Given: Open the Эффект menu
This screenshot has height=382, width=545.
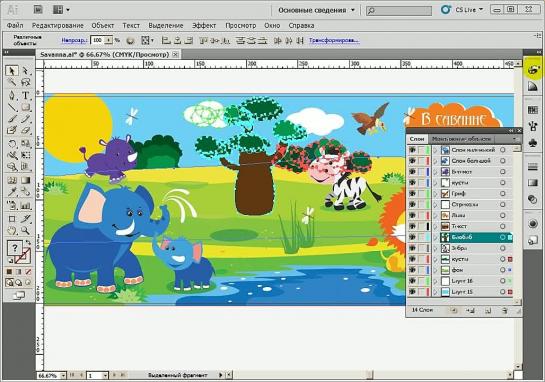Looking at the screenshot, I should [204, 25].
